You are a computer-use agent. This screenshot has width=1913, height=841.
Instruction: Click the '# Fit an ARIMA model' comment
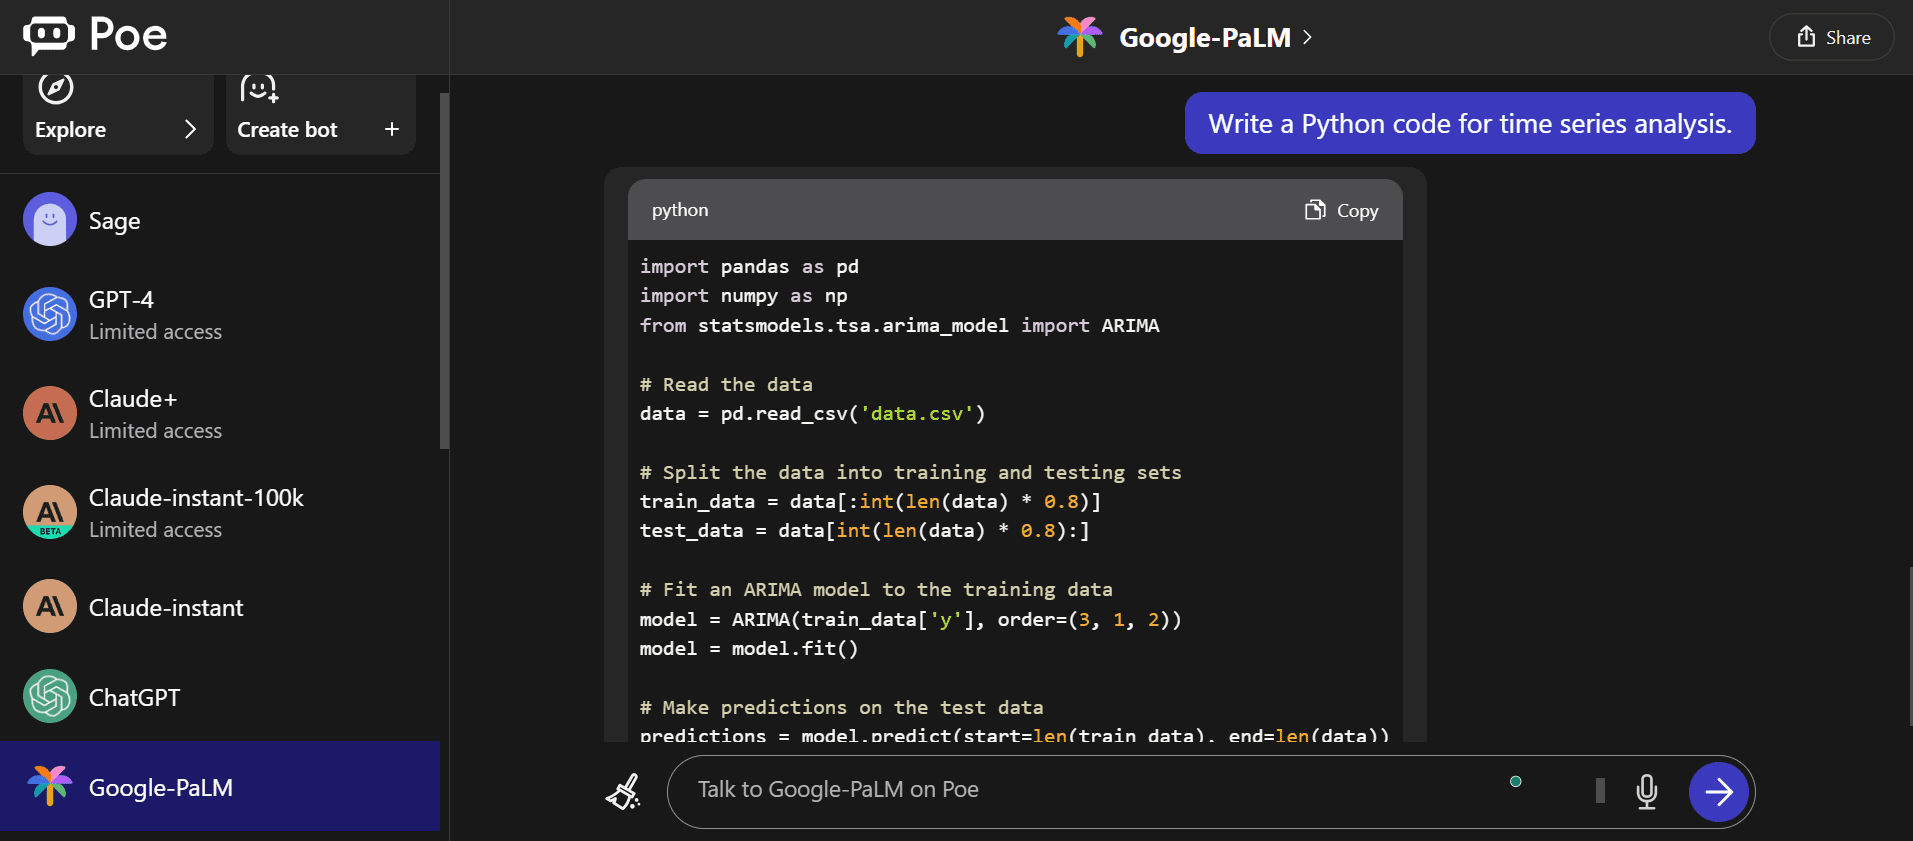876,590
